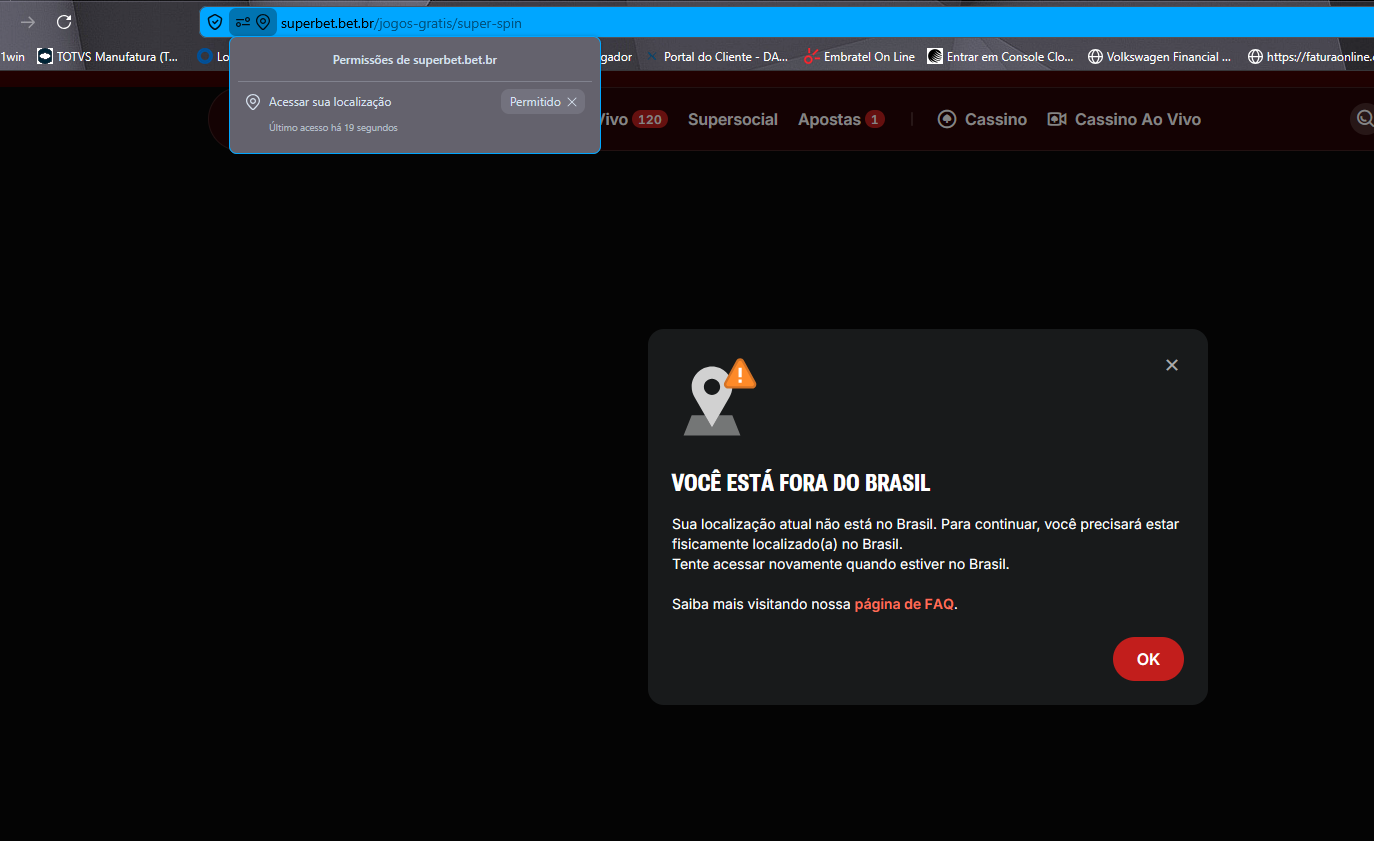The width and height of the screenshot is (1374, 841).
Task: Click the spade chip icon beside Cassino
Action: (x=947, y=119)
